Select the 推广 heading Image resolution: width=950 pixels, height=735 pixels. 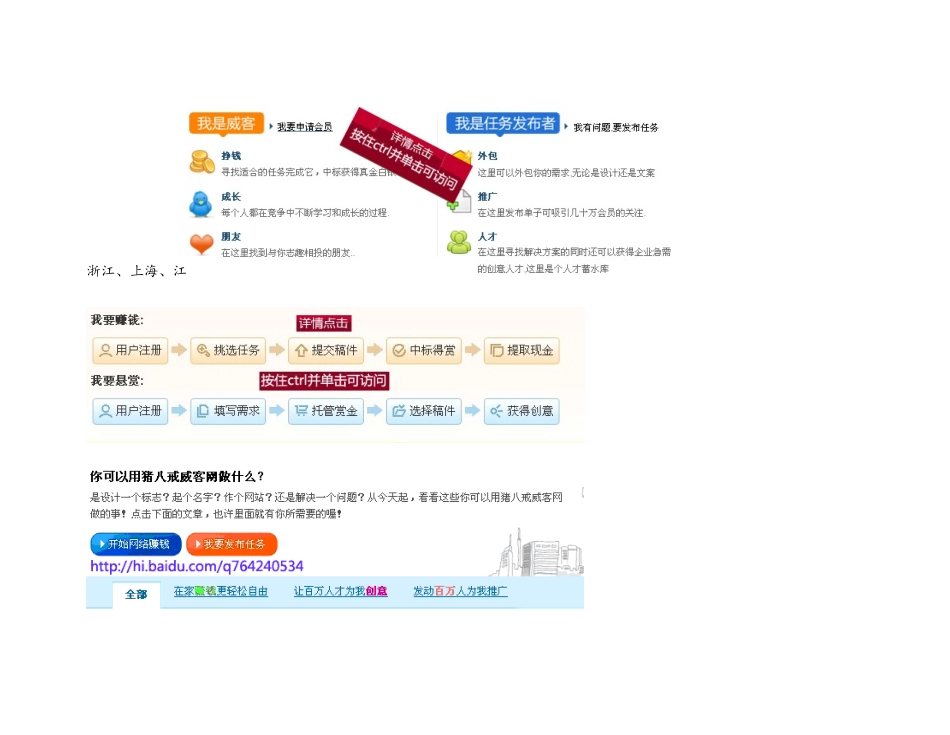click(x=487, y=196)
